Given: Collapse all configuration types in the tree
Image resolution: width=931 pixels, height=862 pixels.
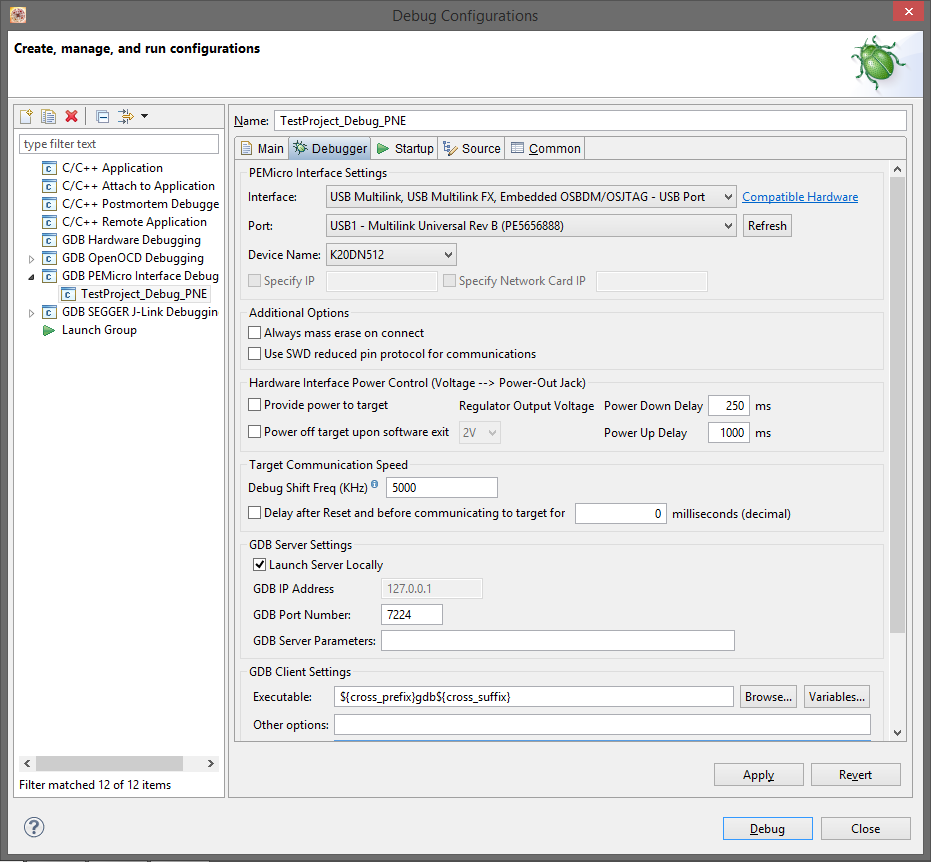Looking at the screenshot, I should click(101, 116).
